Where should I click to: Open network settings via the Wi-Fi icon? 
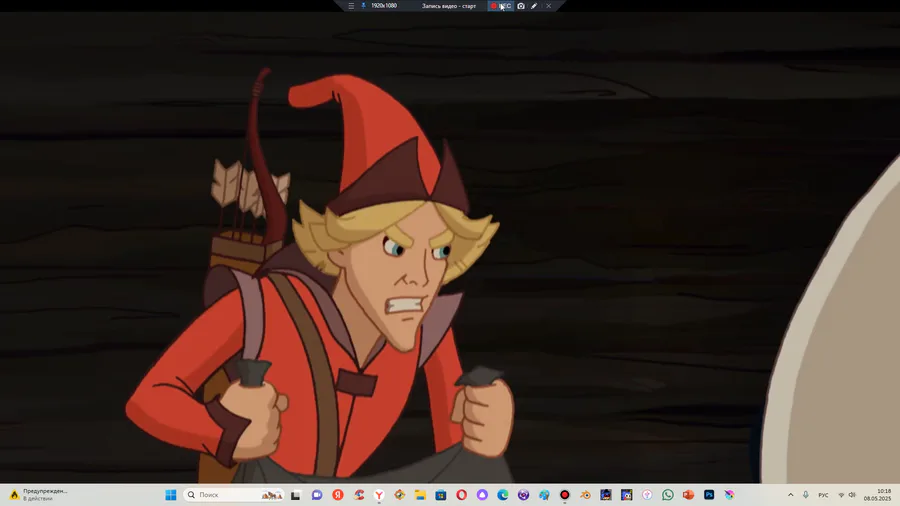pyautogui.click(x=841, y=495)
